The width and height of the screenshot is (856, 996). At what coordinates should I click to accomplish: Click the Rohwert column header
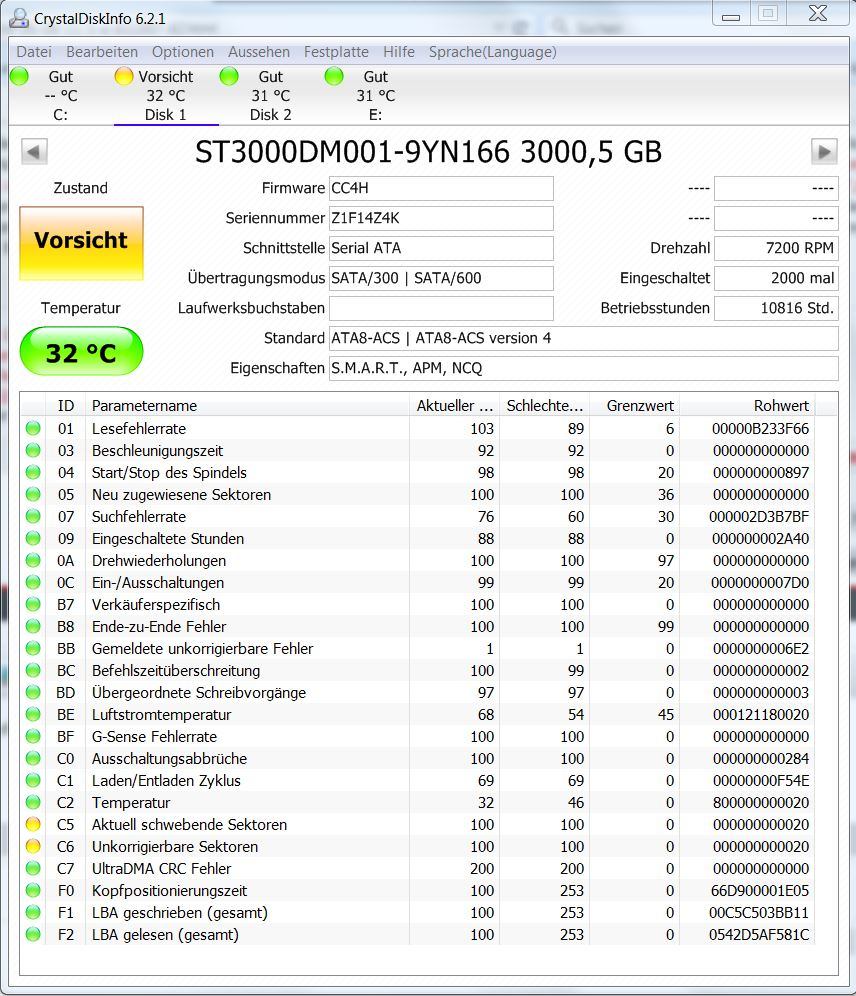747,405
